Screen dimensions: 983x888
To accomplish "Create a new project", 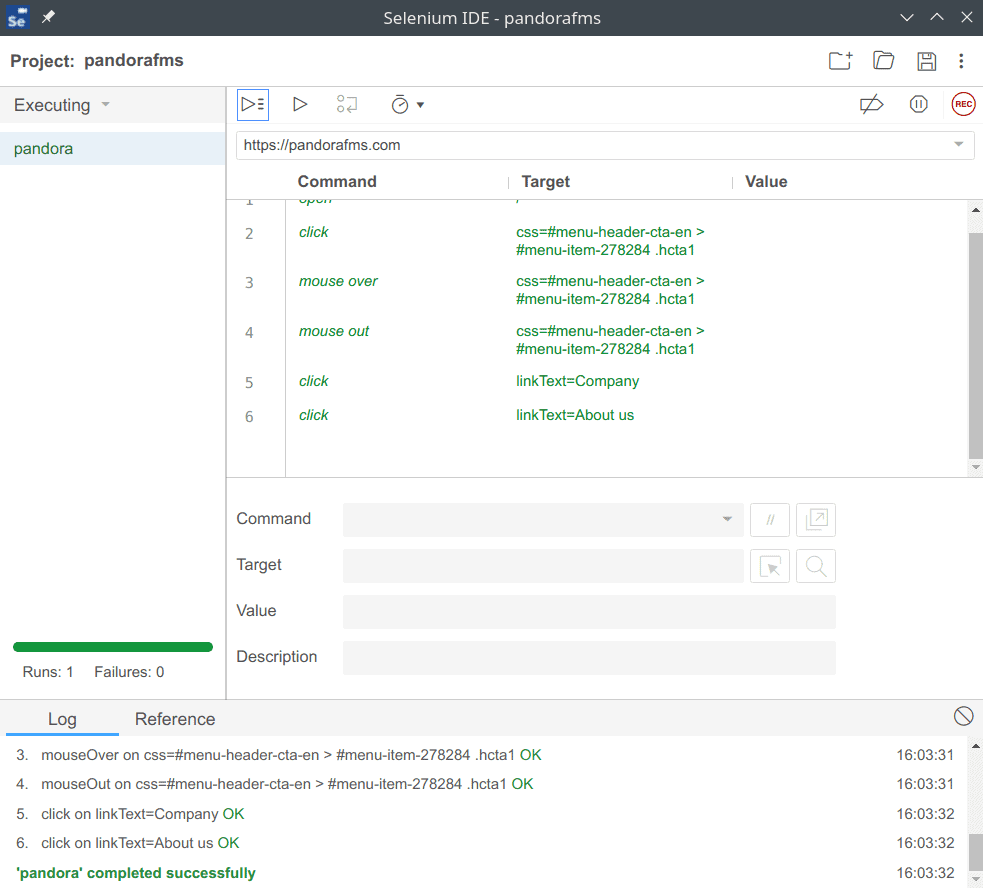I will (840, 61).
